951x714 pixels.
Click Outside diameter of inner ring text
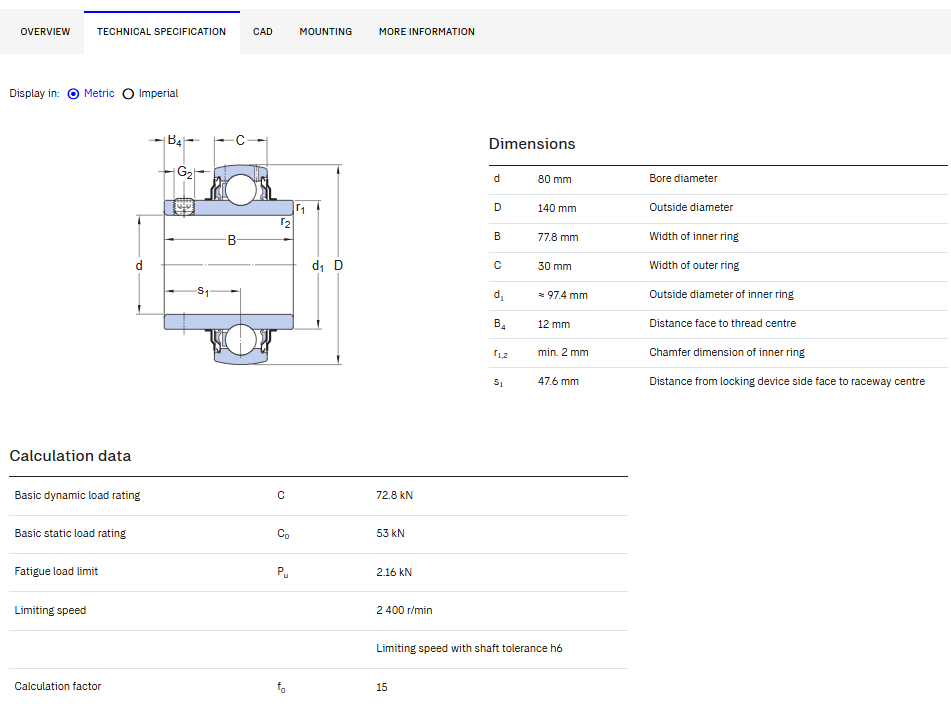(721, 294)
